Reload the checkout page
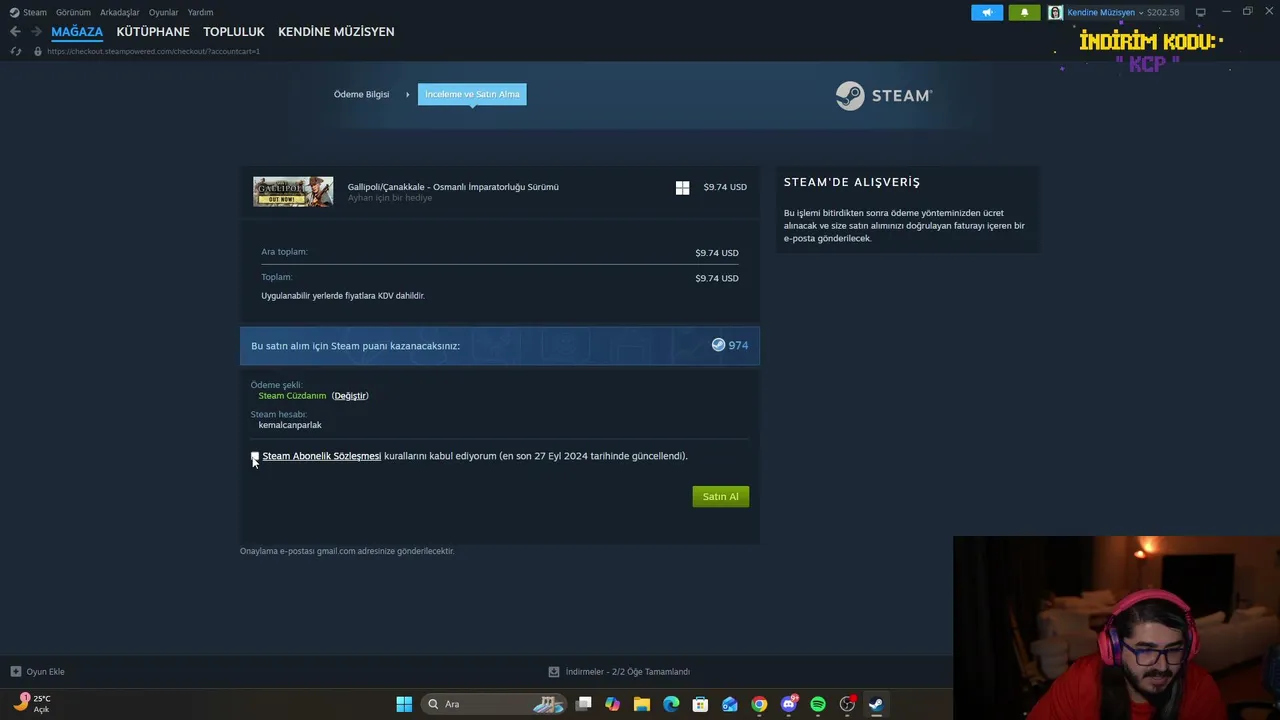 tap(15, 51)
